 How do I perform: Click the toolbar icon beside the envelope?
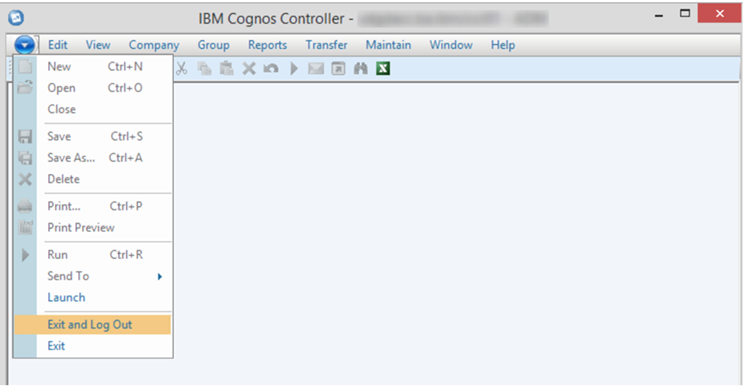click(338, 68)
